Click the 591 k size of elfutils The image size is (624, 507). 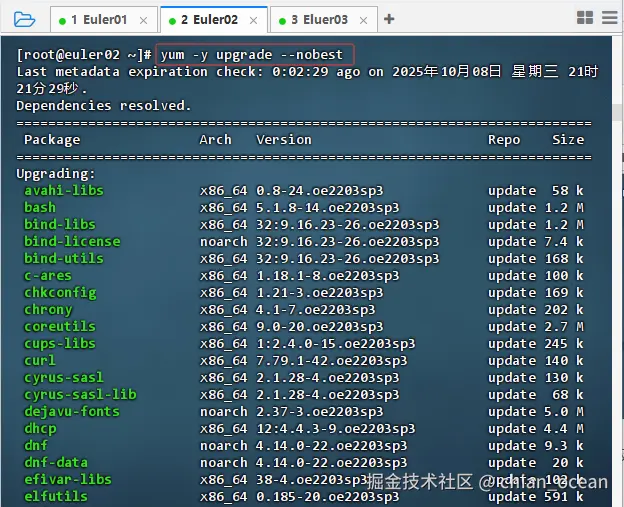[564, 496]
